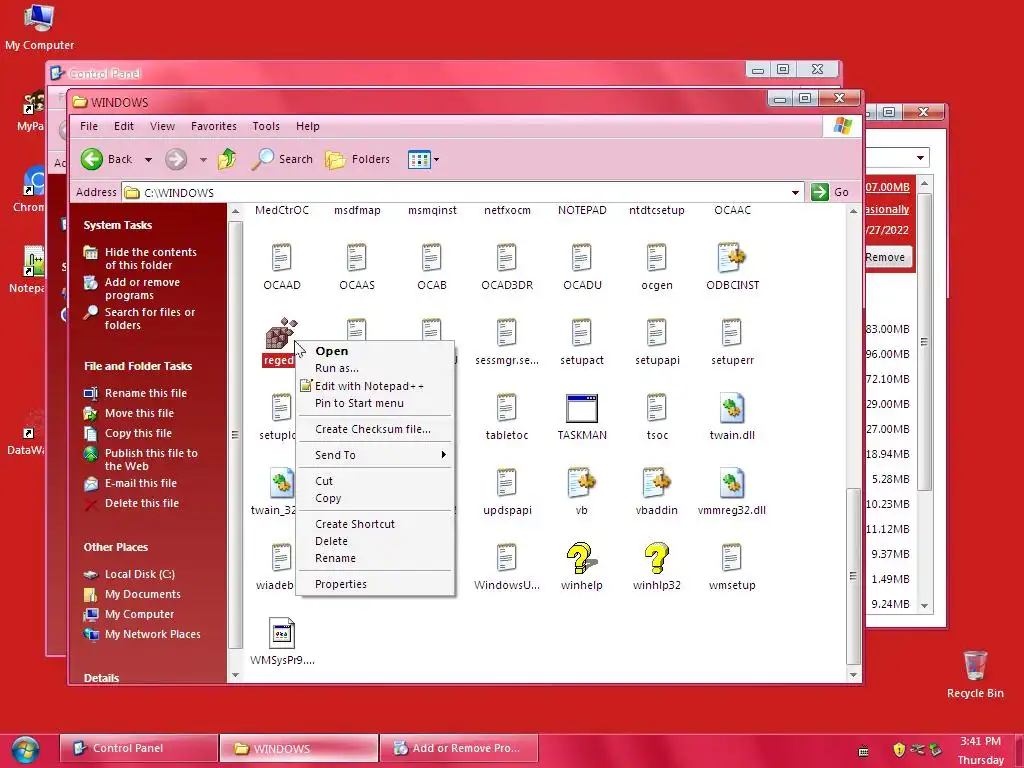Choose Open from the context menu
Image resolution: width=1024 pixels, height=768 pixels.
coord(375,351)
